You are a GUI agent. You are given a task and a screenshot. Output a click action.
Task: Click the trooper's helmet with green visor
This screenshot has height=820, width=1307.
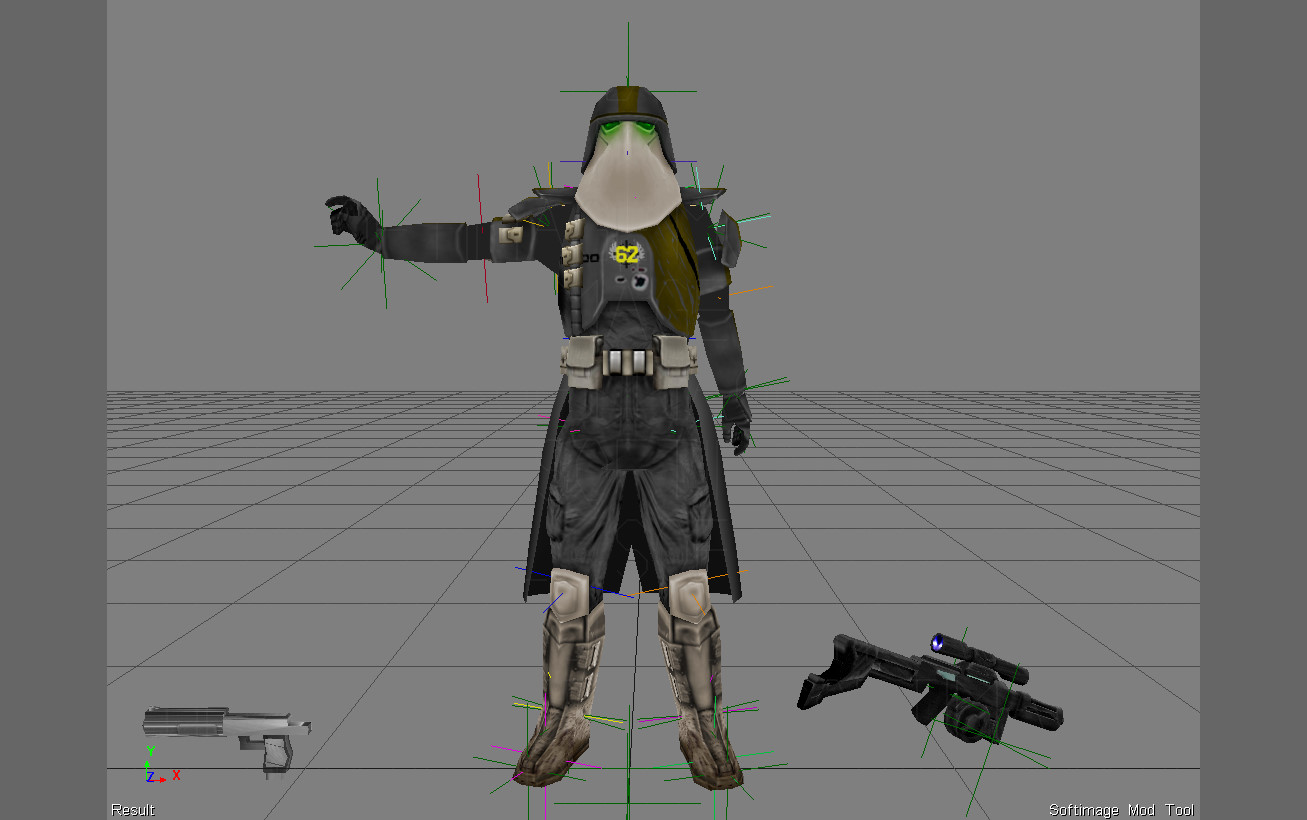628,129
